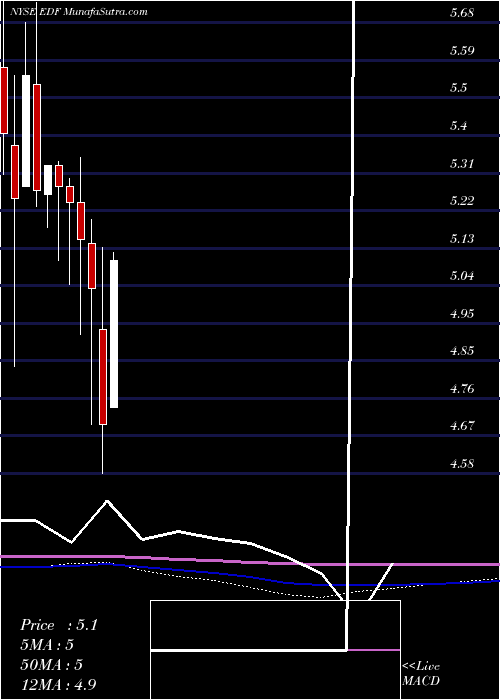This screenshot has width=500, height=700.
Task: Select the tall red candle beside the last white candle
Action: tap(103, 377)
